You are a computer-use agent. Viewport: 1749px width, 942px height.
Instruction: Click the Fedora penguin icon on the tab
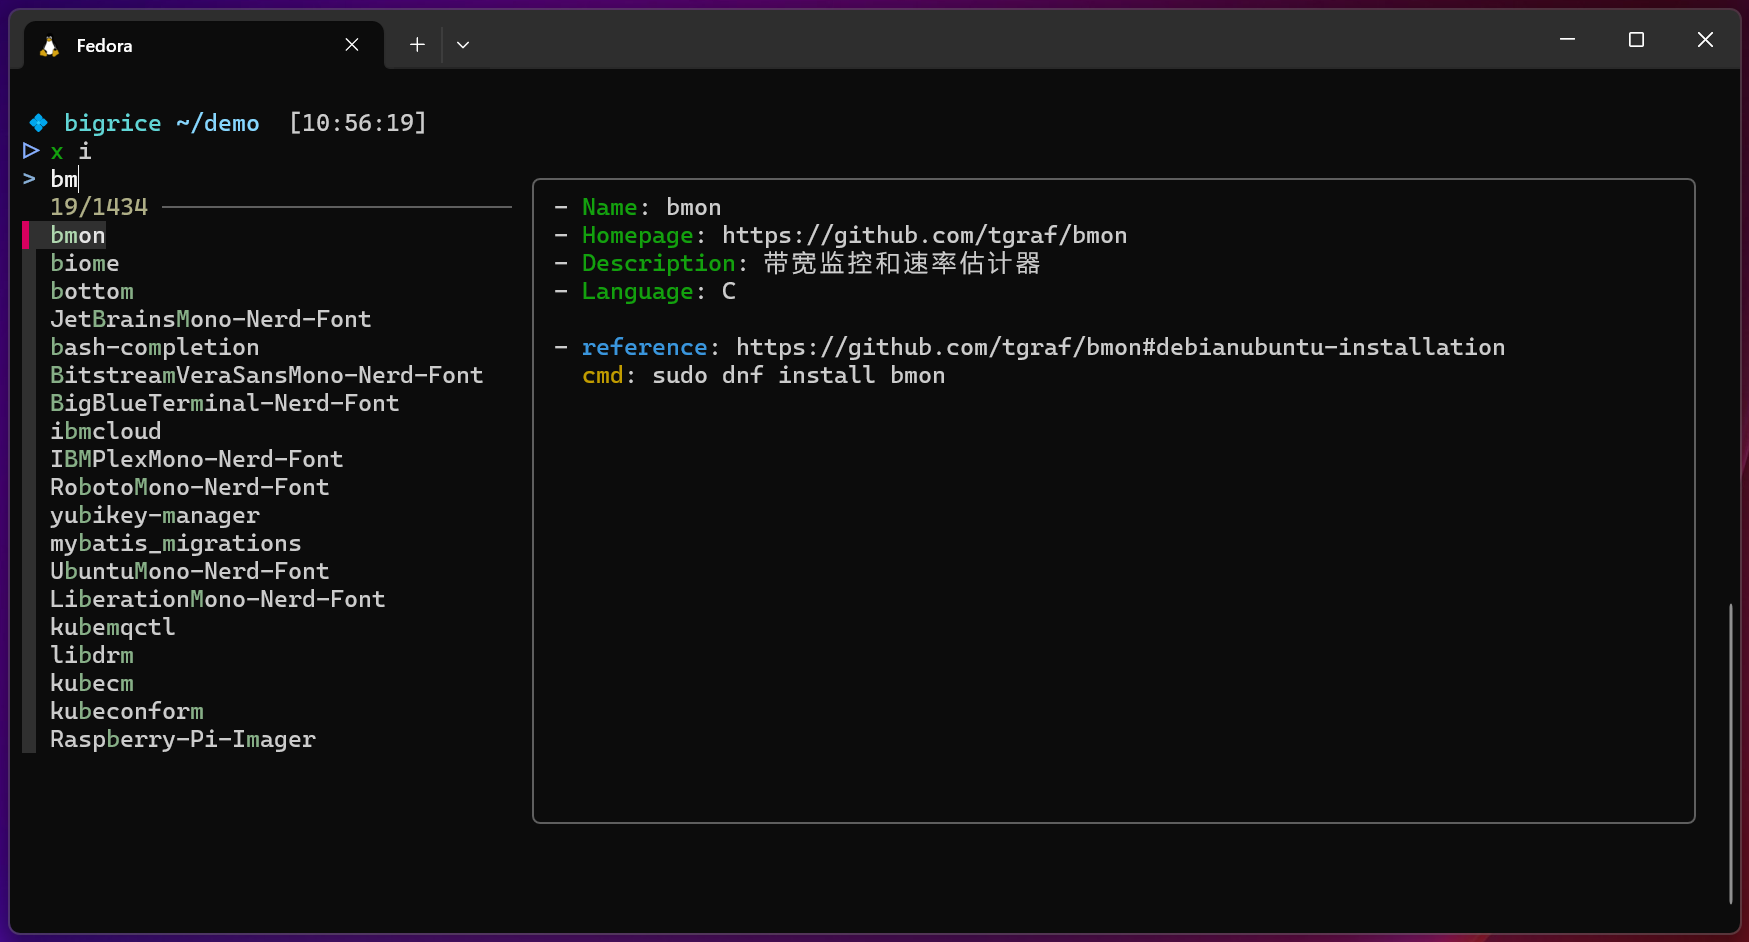(x=47, y=45)
